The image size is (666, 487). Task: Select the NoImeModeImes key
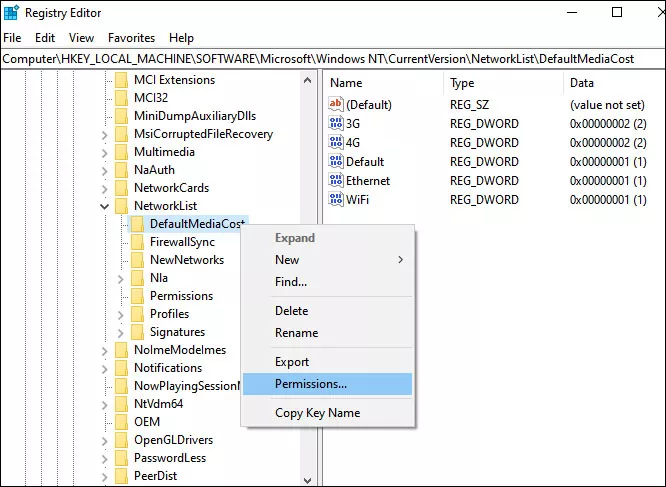pyautogui.click(x=180, y=350)
